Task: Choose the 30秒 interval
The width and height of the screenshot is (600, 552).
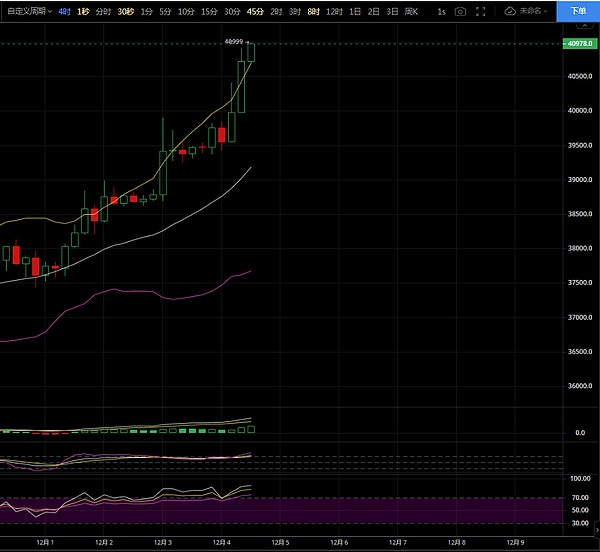Action: (125, 11)
